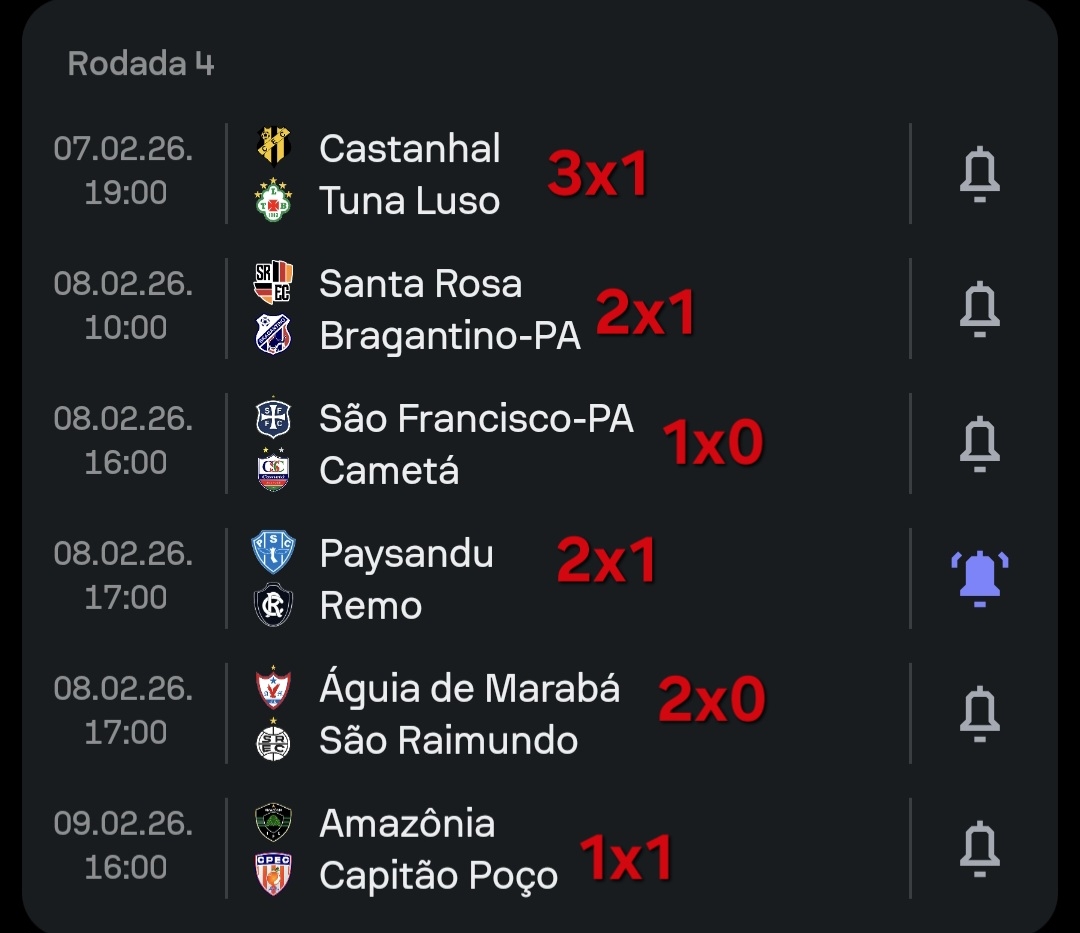Viewport: 1080px width, 933px height.
Task: Disable active bell for Paysandu vs Remo
Action: click(x=979, y=579)
